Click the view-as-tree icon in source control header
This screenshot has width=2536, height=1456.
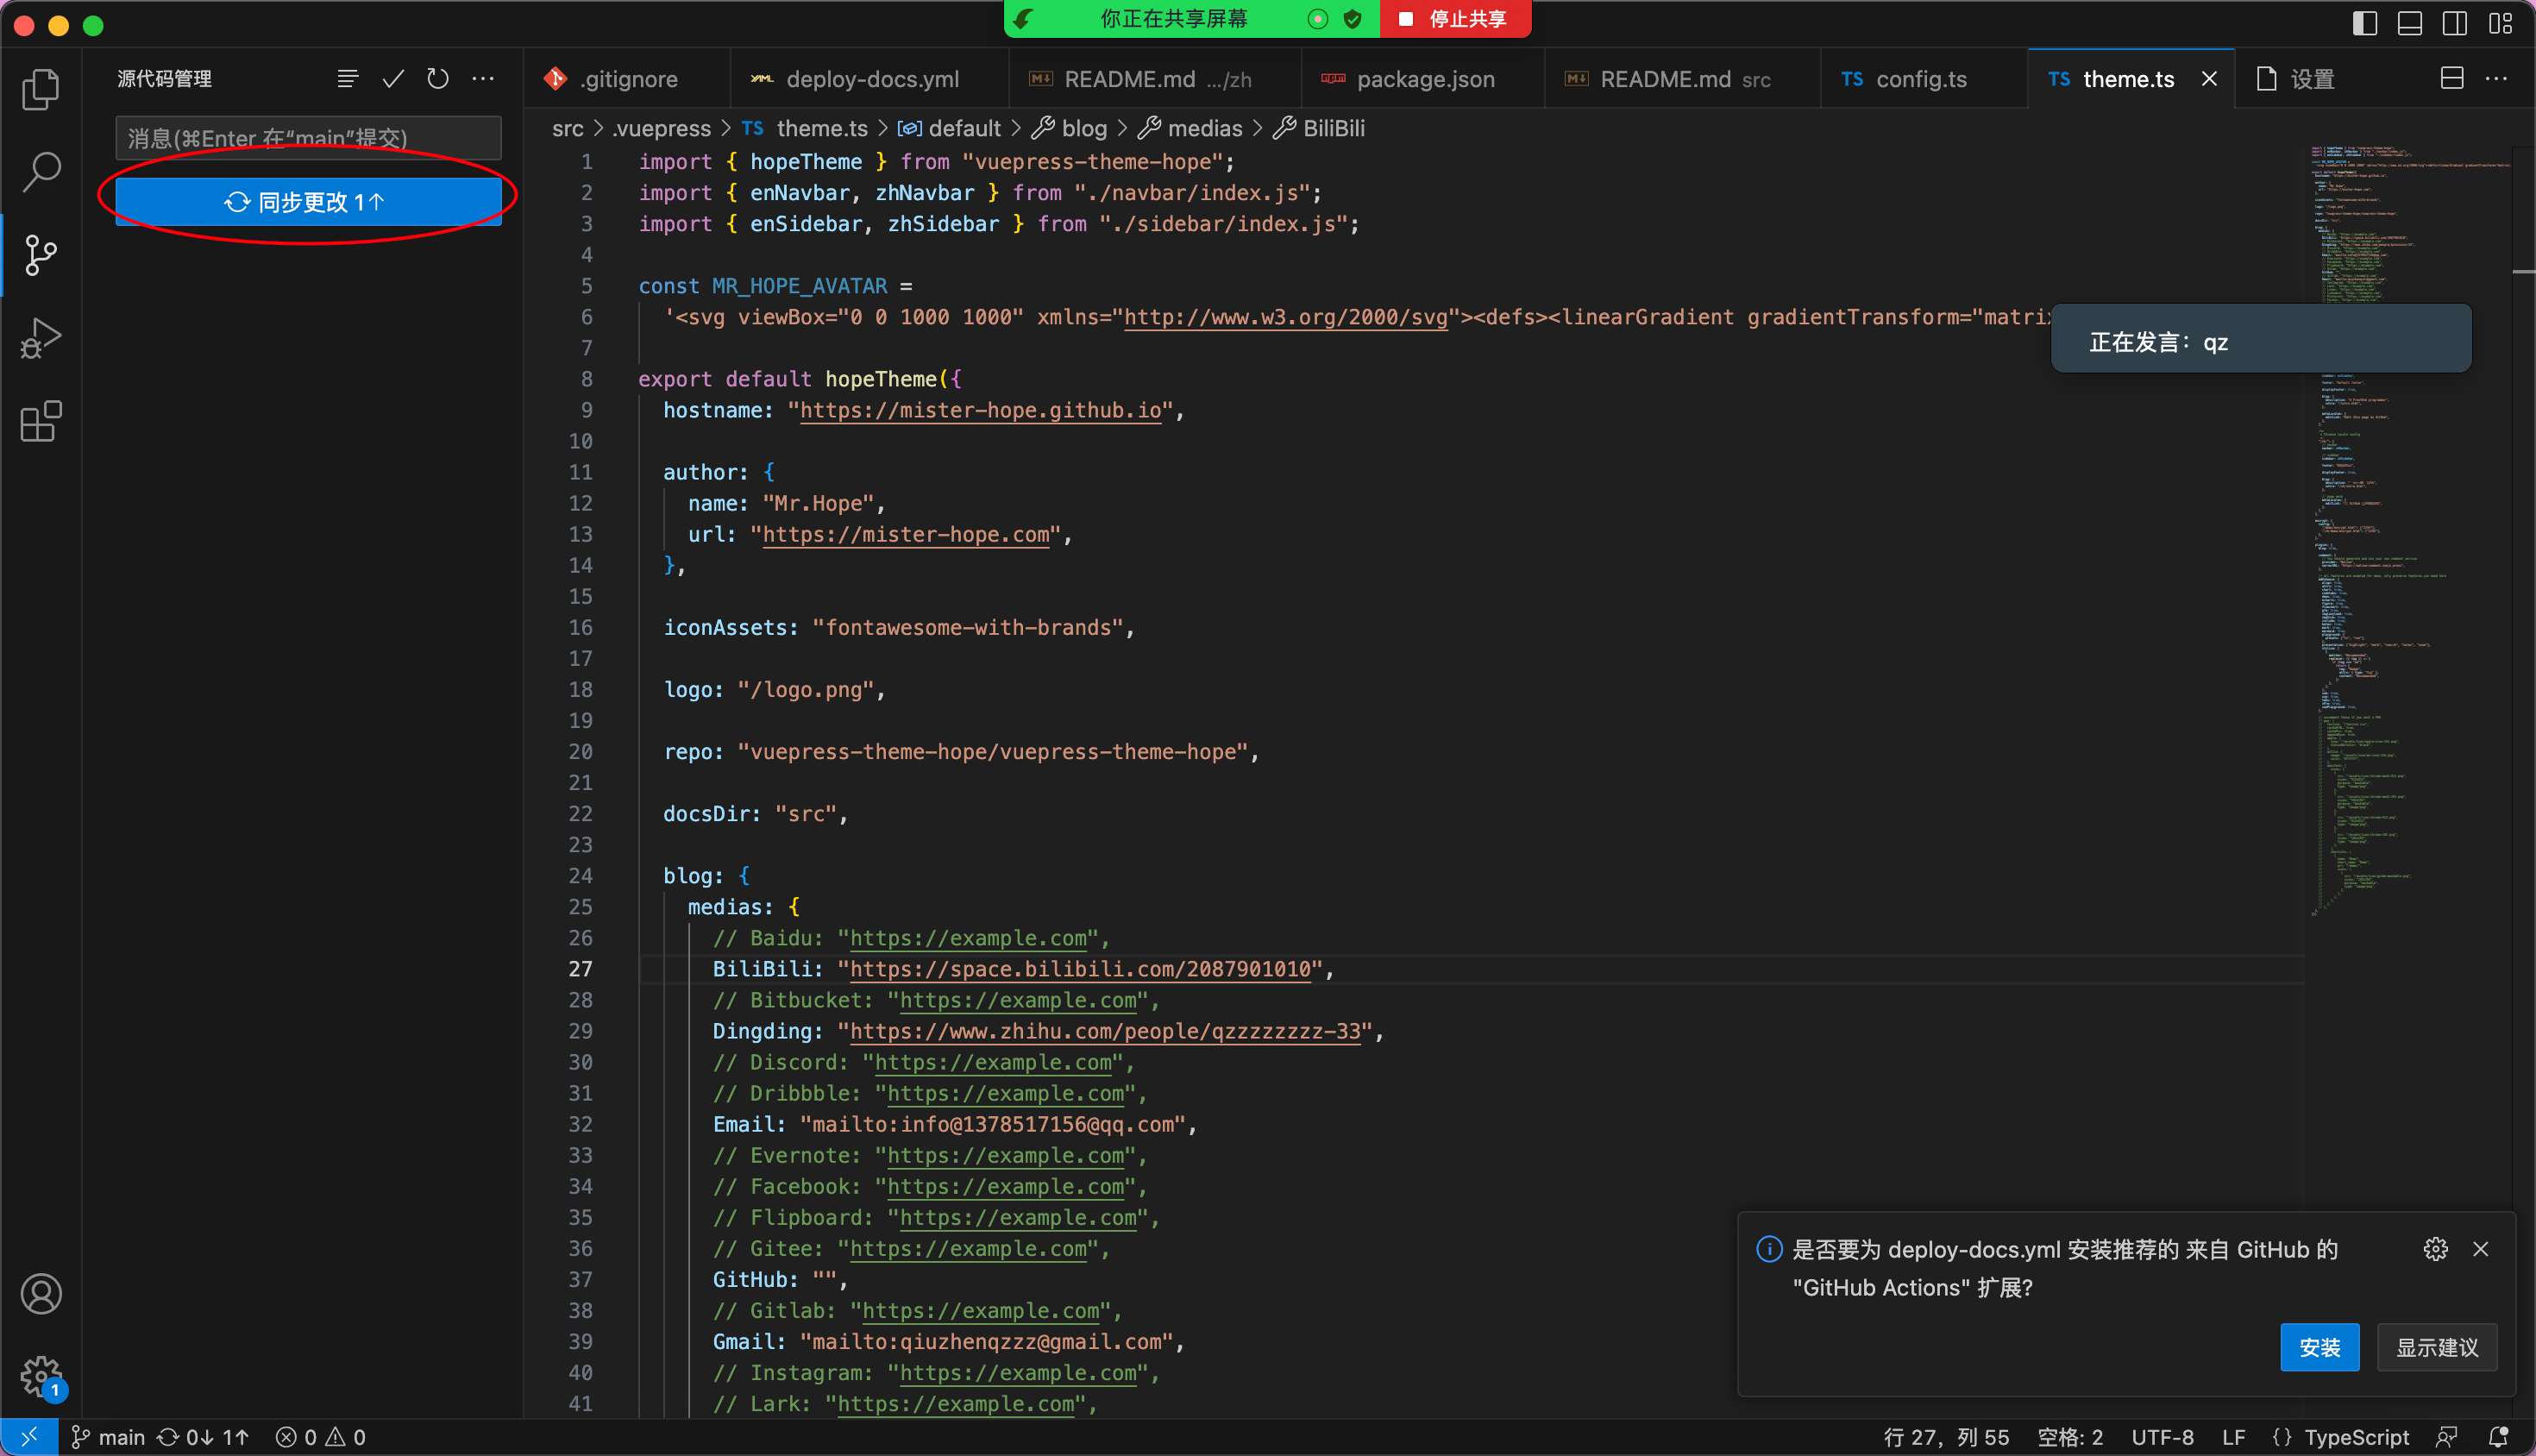click(347, 78)
